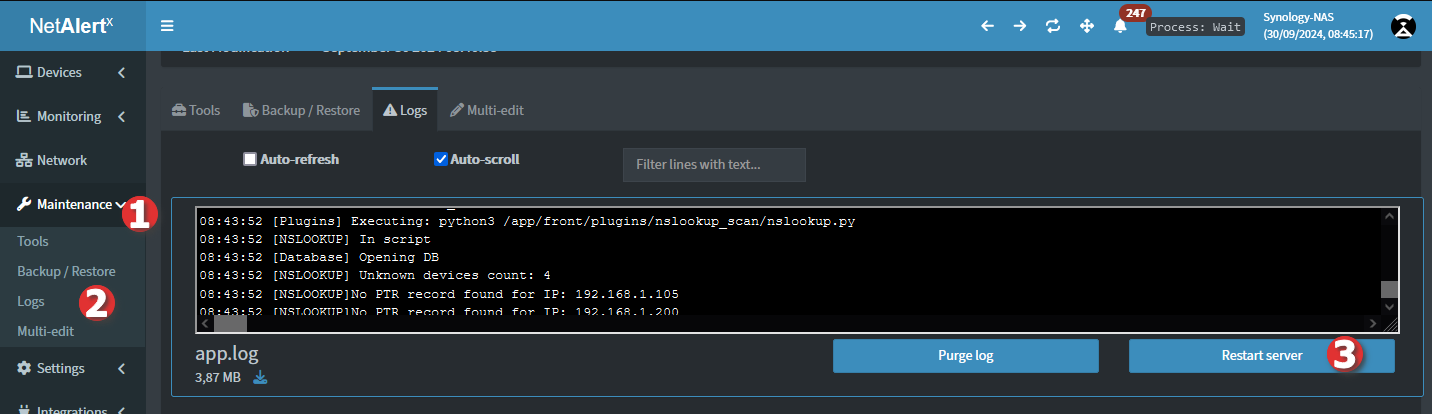Uncheck the Auto-scroll checkbox
This screenshot has height=414, width=1432.
(x=441, y=159)
